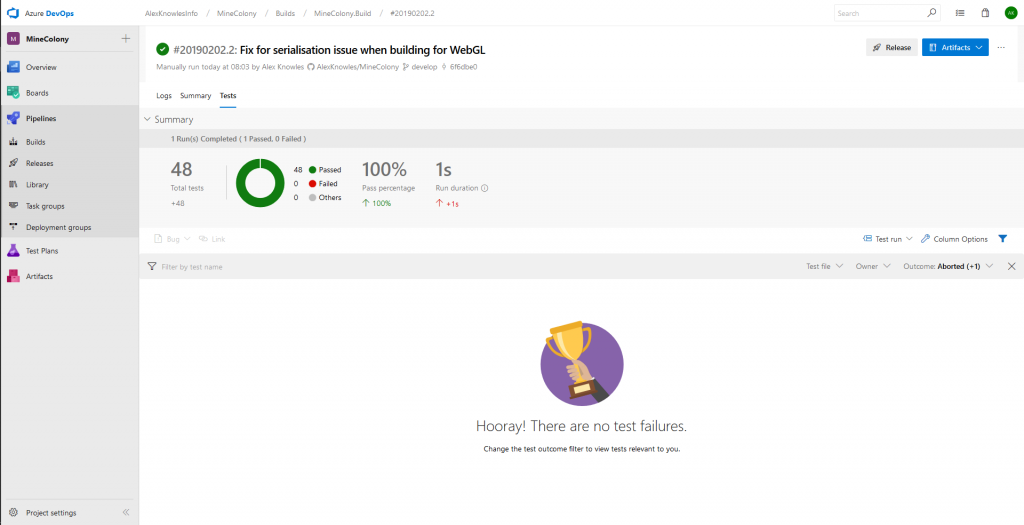This screenshot has height=525, width=1024.
Task: Switch to the Logs tab
Action: tap(164, 96)
